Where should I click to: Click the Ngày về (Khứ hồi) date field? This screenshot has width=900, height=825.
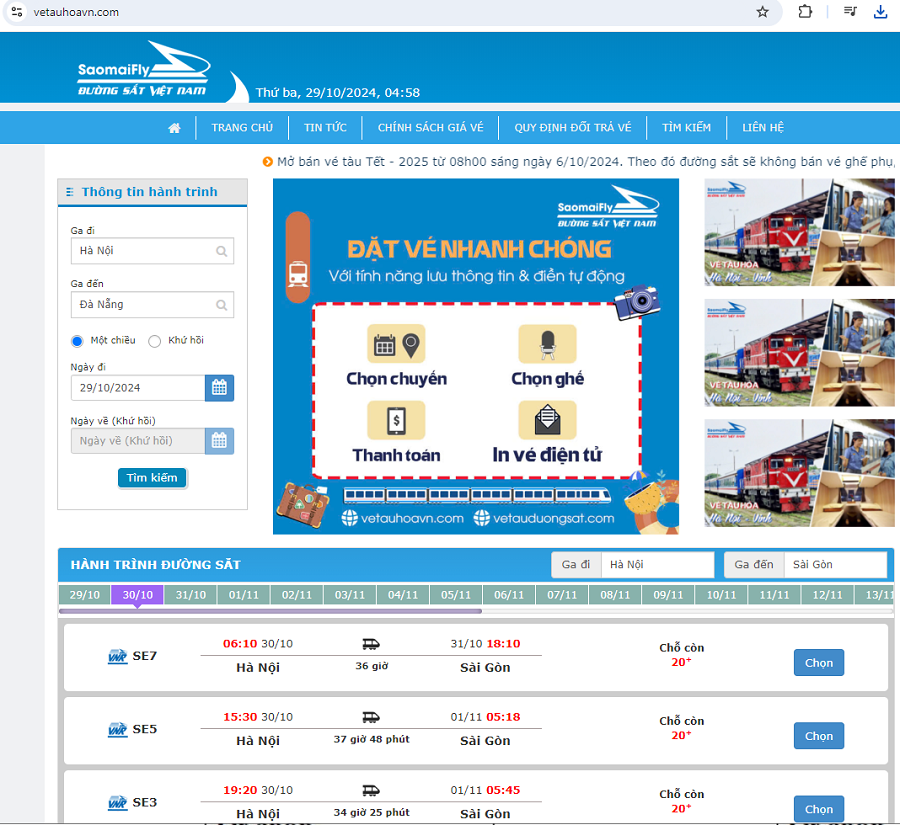[138, 441]
